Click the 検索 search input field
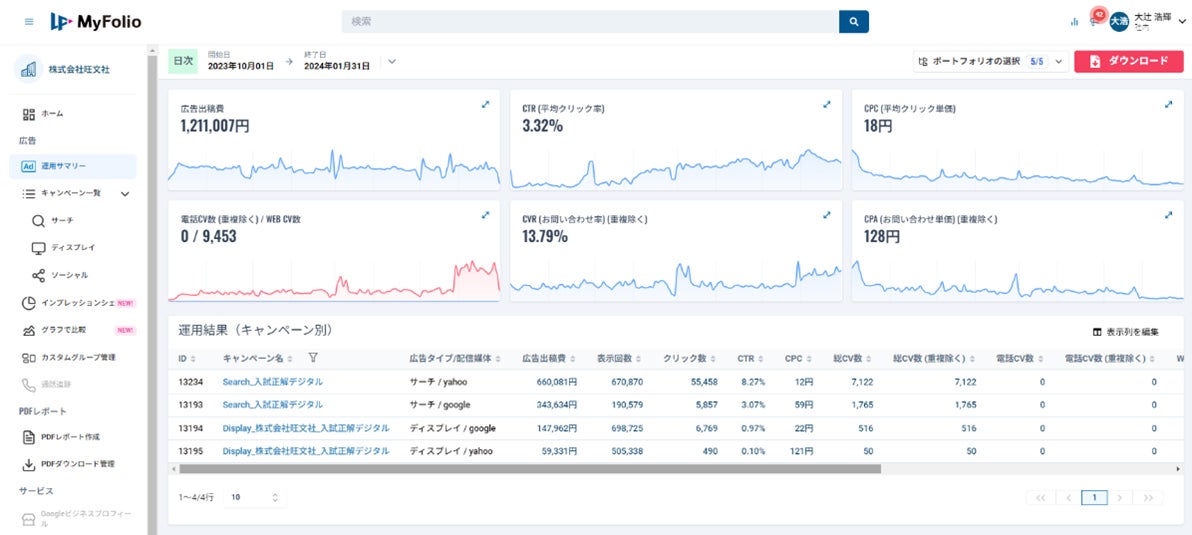Viewport: 1192px width, 535px height. click(x=590, y=22)
